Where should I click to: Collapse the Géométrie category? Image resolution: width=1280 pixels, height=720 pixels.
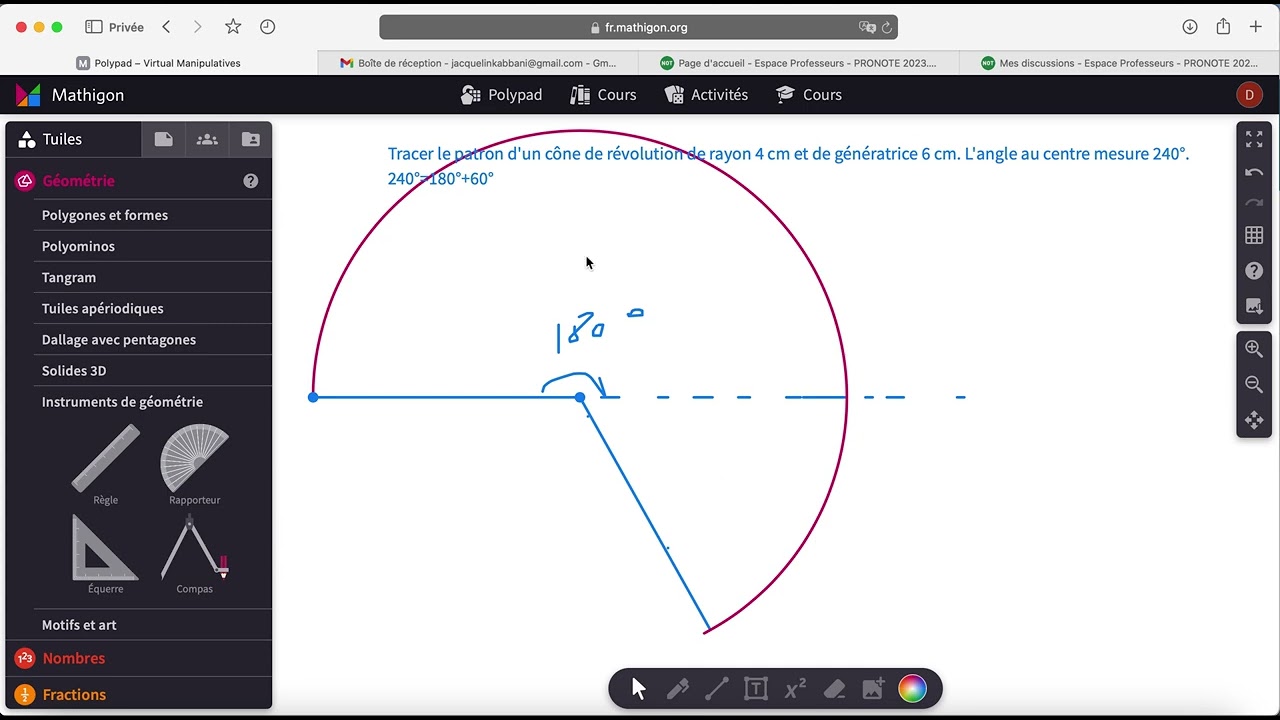(x=78, y=181)
